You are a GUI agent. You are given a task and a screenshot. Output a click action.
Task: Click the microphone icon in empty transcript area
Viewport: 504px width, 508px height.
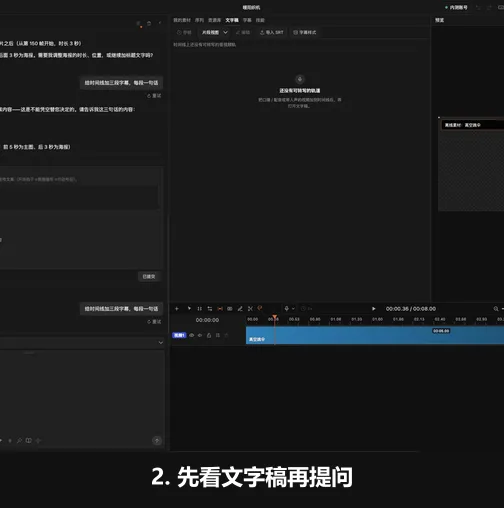[300, 79]
